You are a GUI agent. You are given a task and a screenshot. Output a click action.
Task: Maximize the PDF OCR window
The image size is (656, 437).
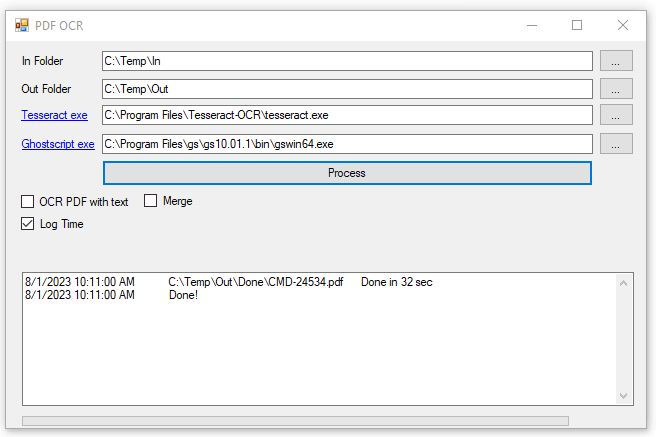[x=577, y=25]
